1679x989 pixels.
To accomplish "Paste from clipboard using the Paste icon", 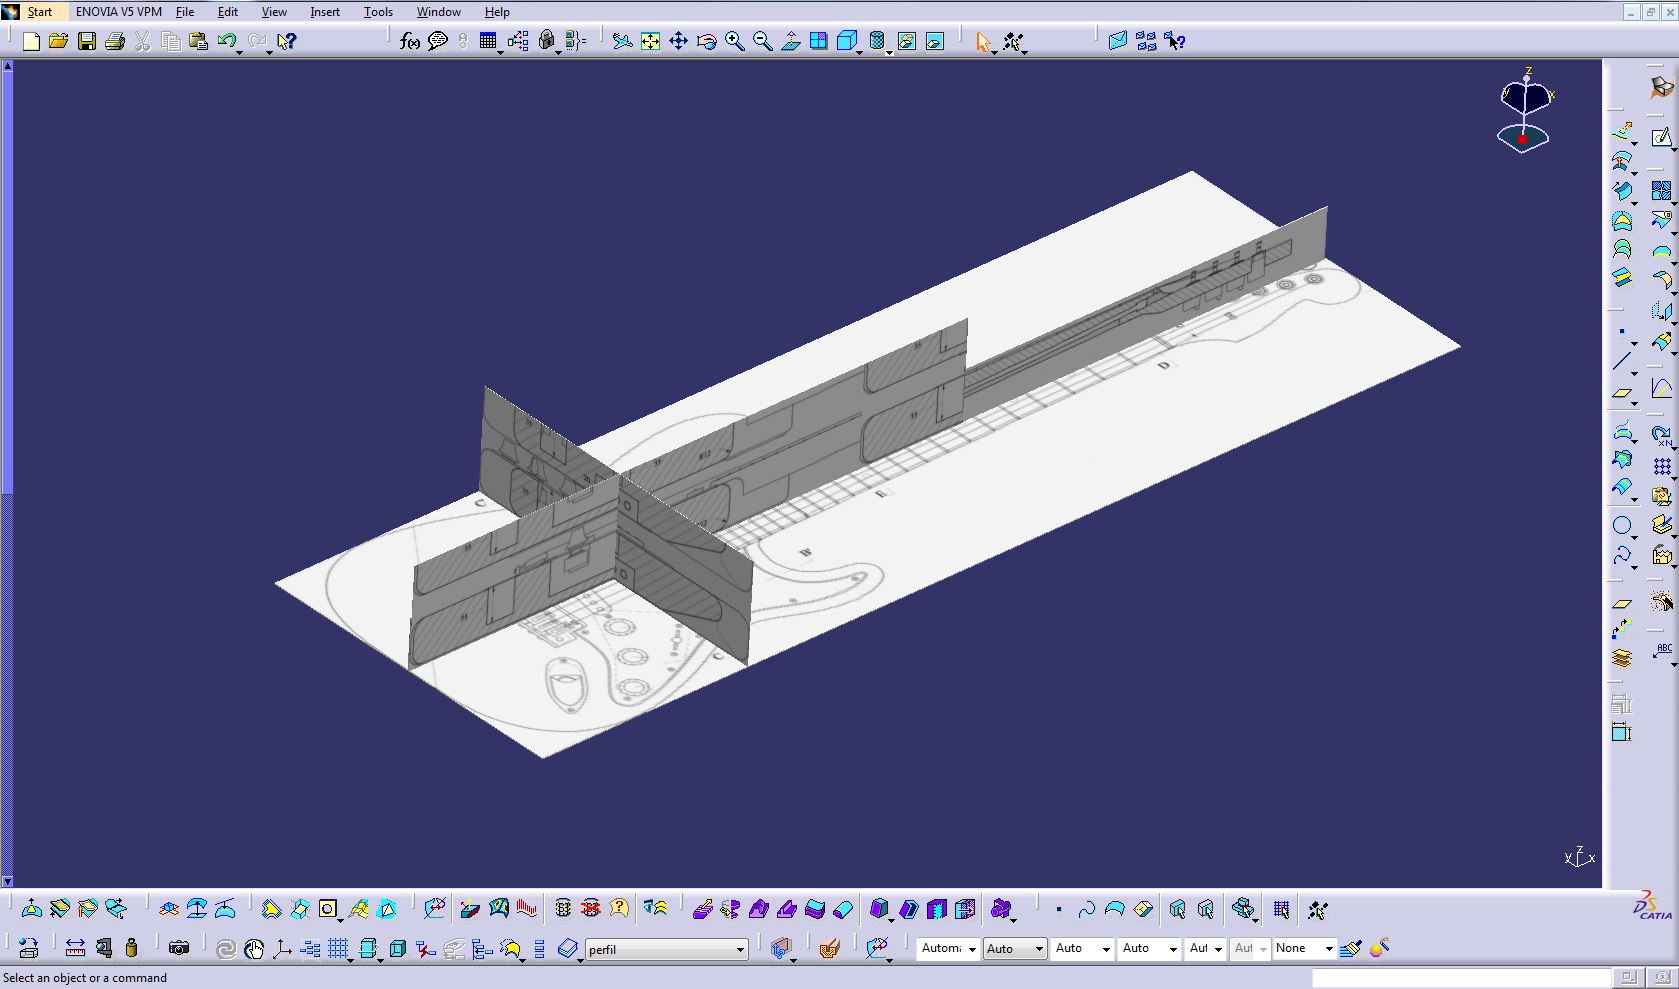I will point(199,41).
